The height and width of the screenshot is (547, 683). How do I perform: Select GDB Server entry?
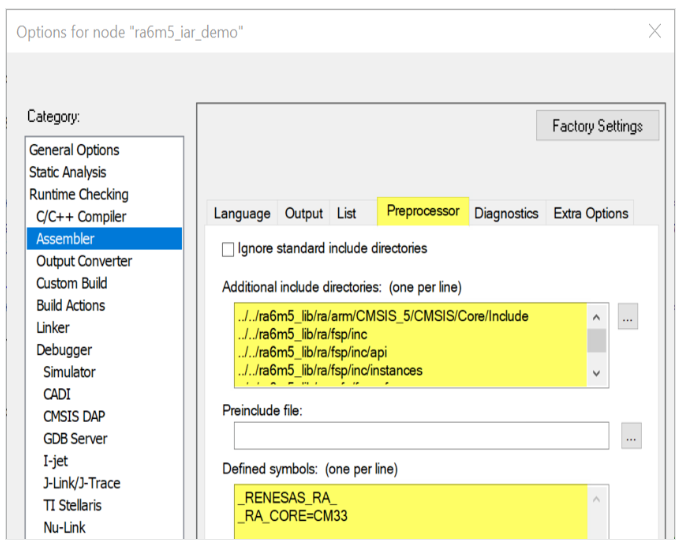(75, 439)
